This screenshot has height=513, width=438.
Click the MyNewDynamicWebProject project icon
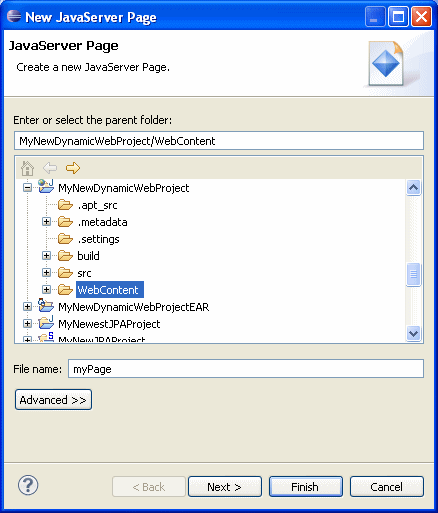click(x=46, y=187)
